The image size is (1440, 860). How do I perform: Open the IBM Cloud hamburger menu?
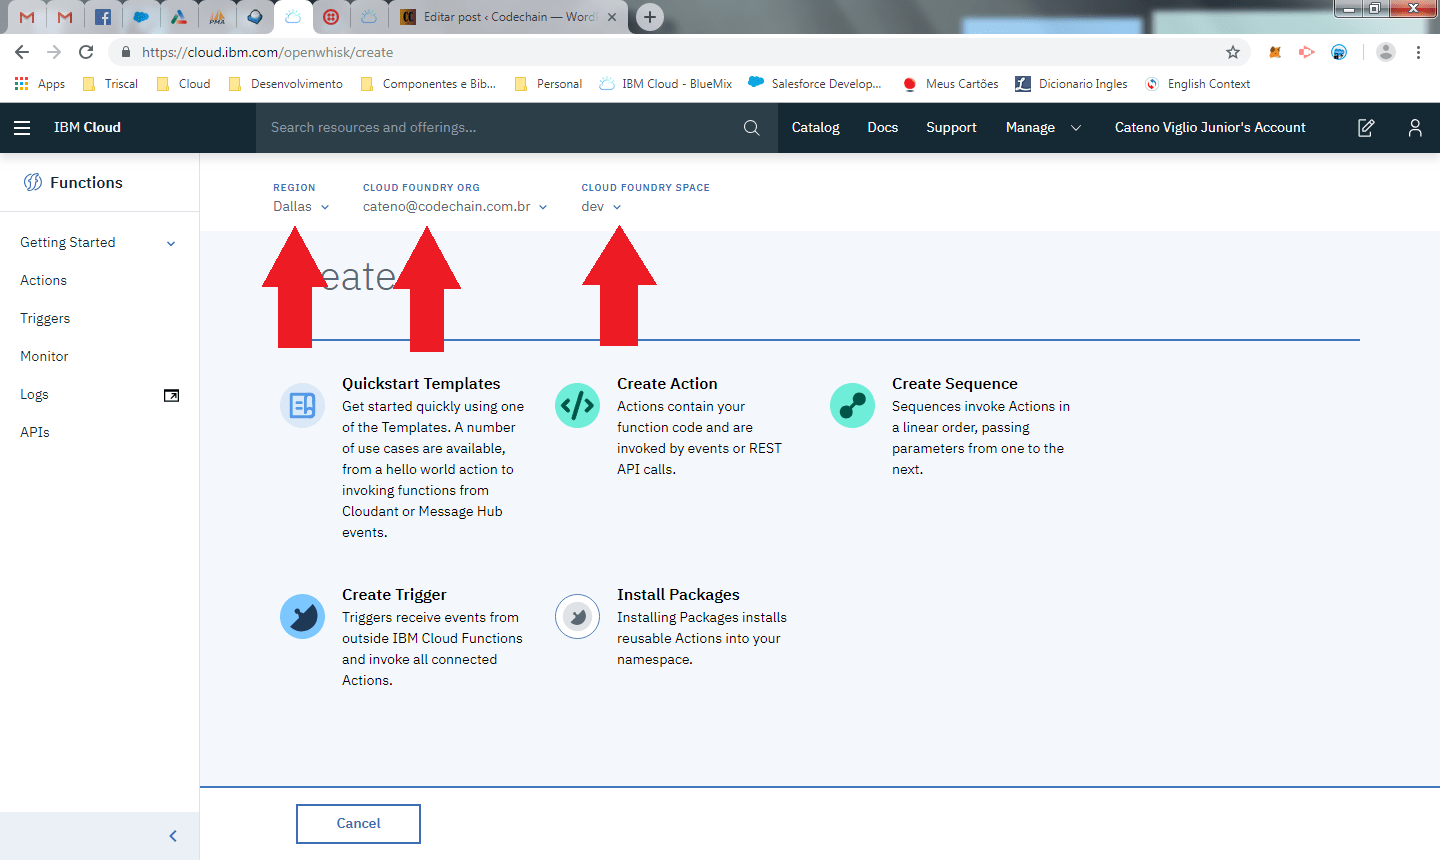22,128
